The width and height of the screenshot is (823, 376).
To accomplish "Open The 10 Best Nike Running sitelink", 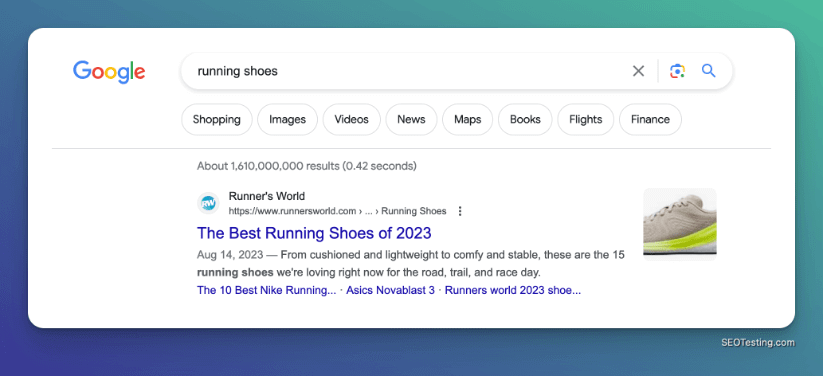I will point(267,290).
